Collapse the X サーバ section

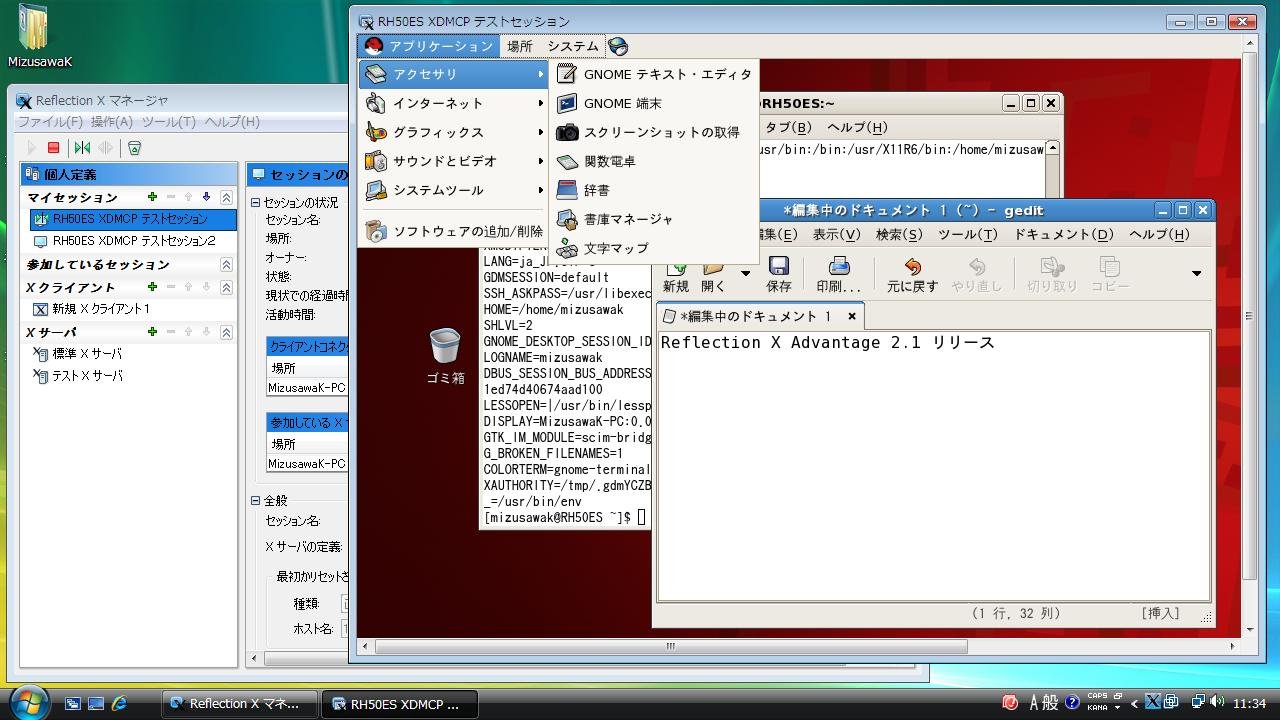click(226, 332)
